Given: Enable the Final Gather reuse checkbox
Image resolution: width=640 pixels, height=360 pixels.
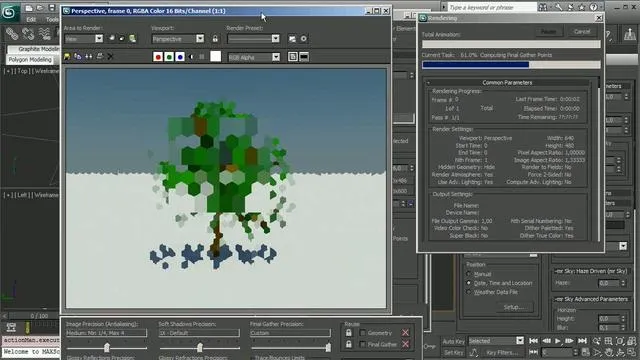Looking at the screenshot, I should (362, 344).
